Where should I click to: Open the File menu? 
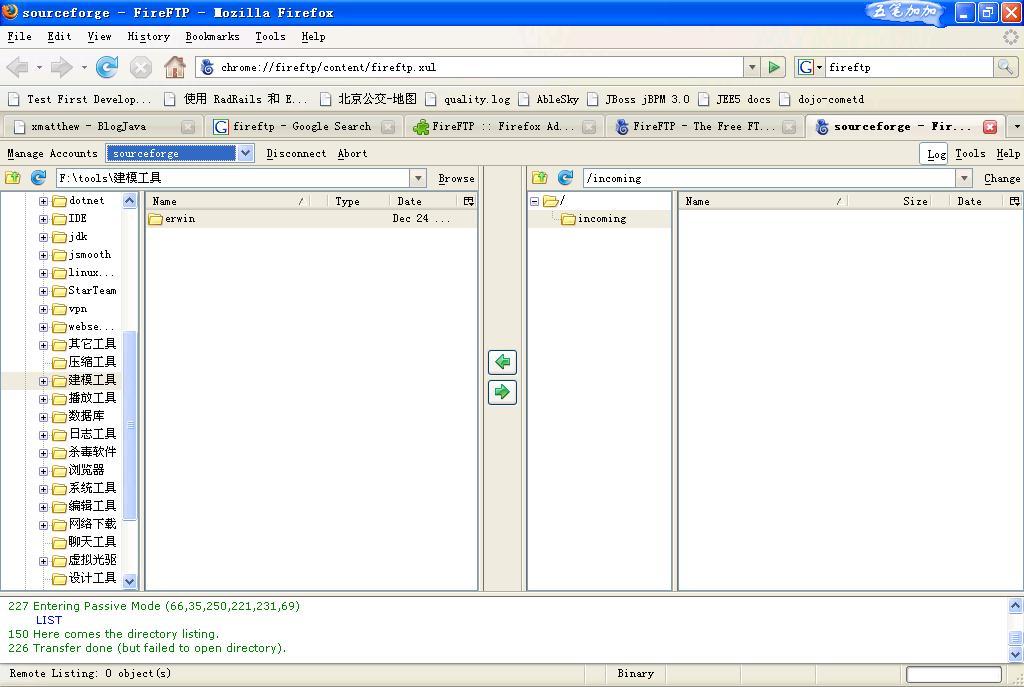pos(20,37)
